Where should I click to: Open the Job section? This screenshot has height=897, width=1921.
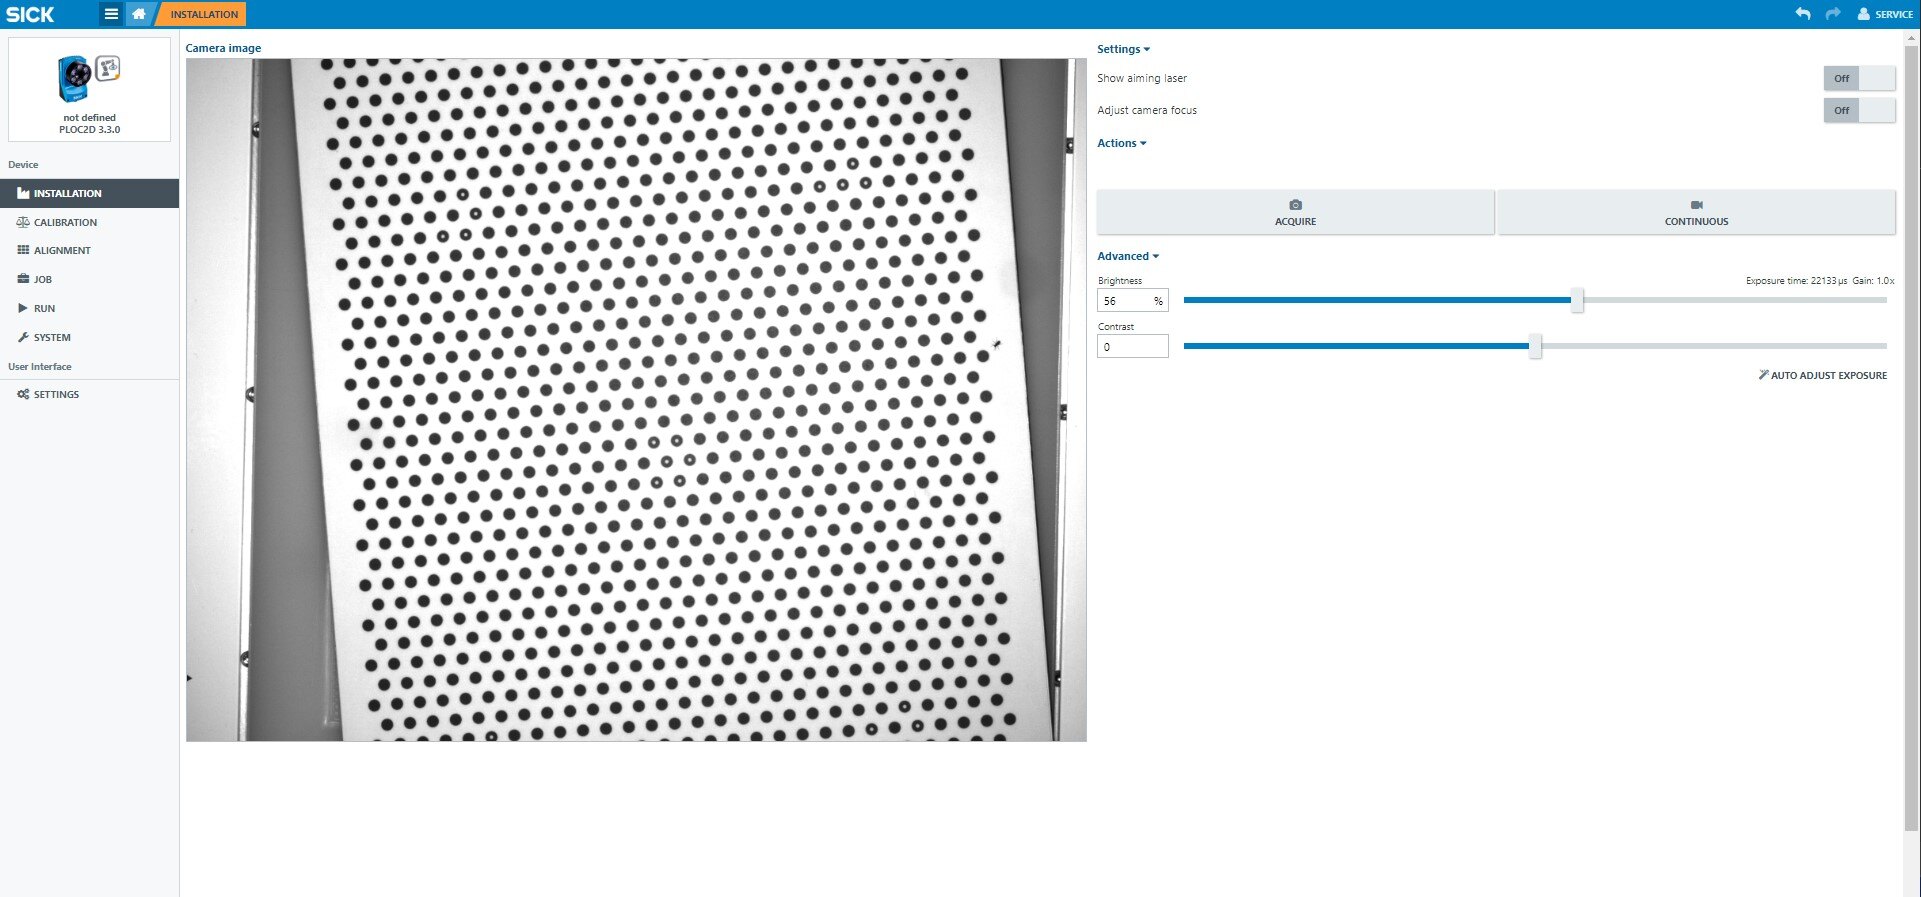[43, 280]
